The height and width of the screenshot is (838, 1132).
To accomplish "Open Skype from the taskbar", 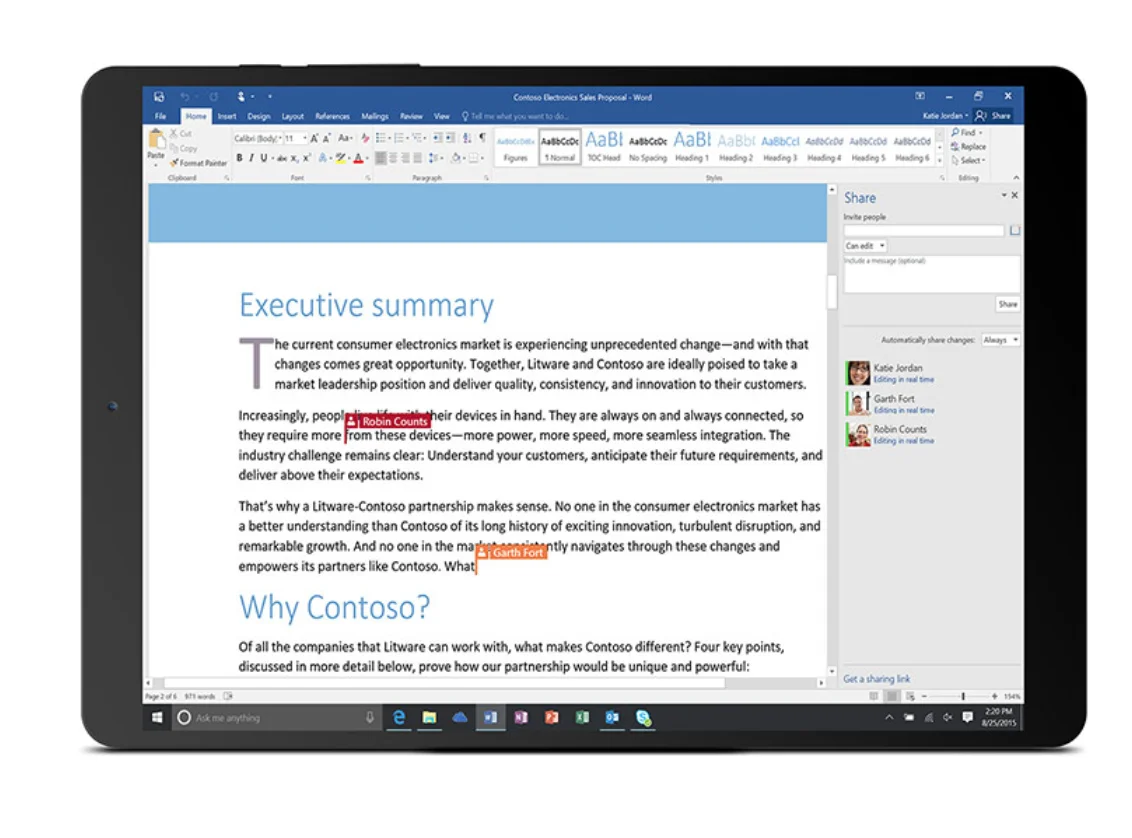I will pyautogui.click(x=643, y=717).
